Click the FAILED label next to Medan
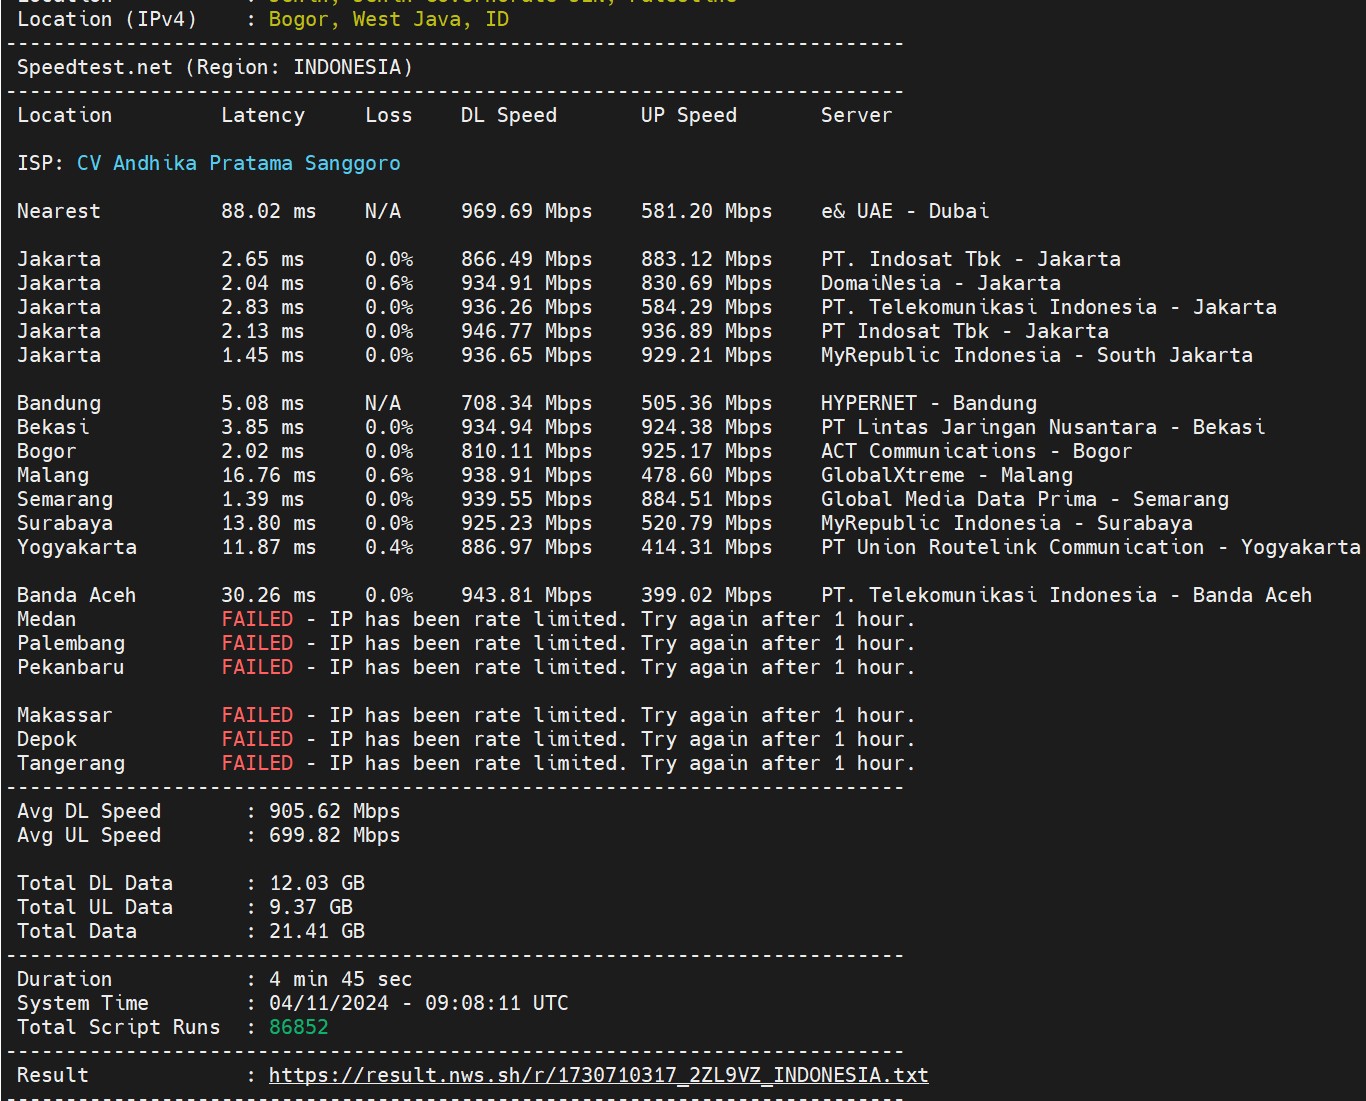The image size is (1366, 1101). tap(257, 619)
